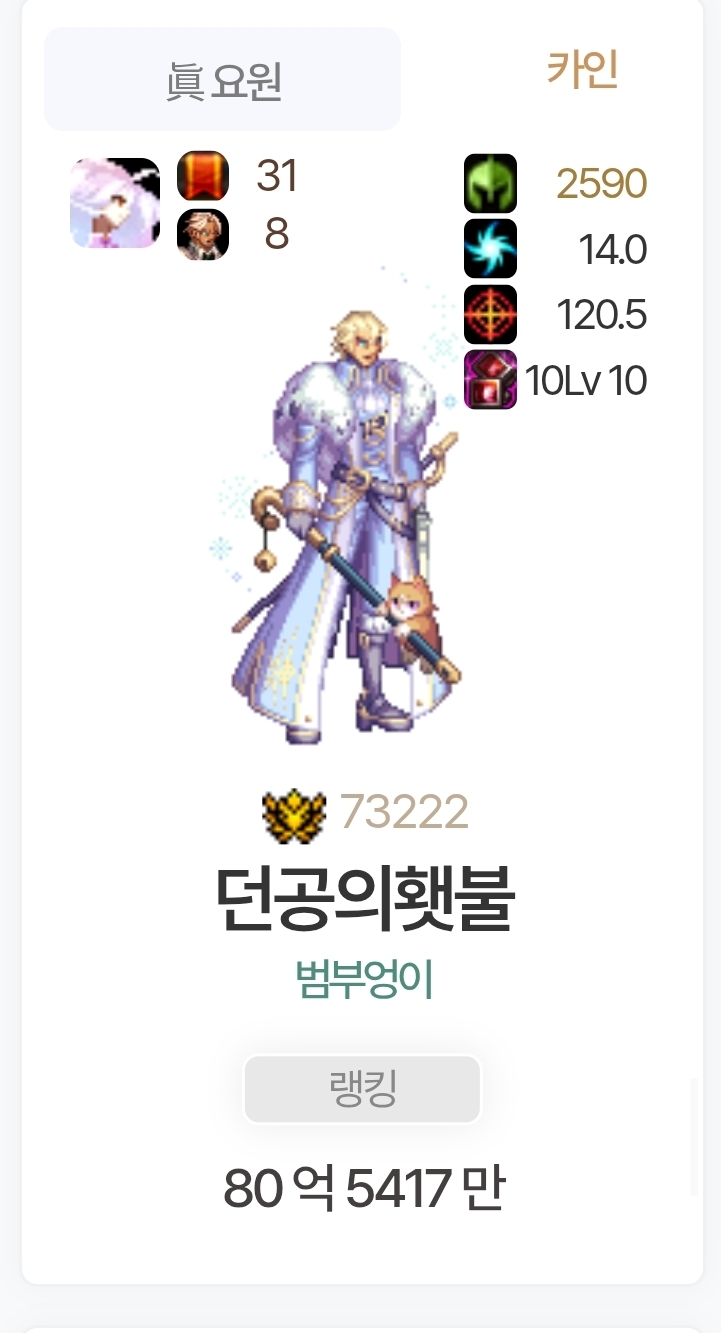Click the golden crest emblem icon

[x=294, y=816]
